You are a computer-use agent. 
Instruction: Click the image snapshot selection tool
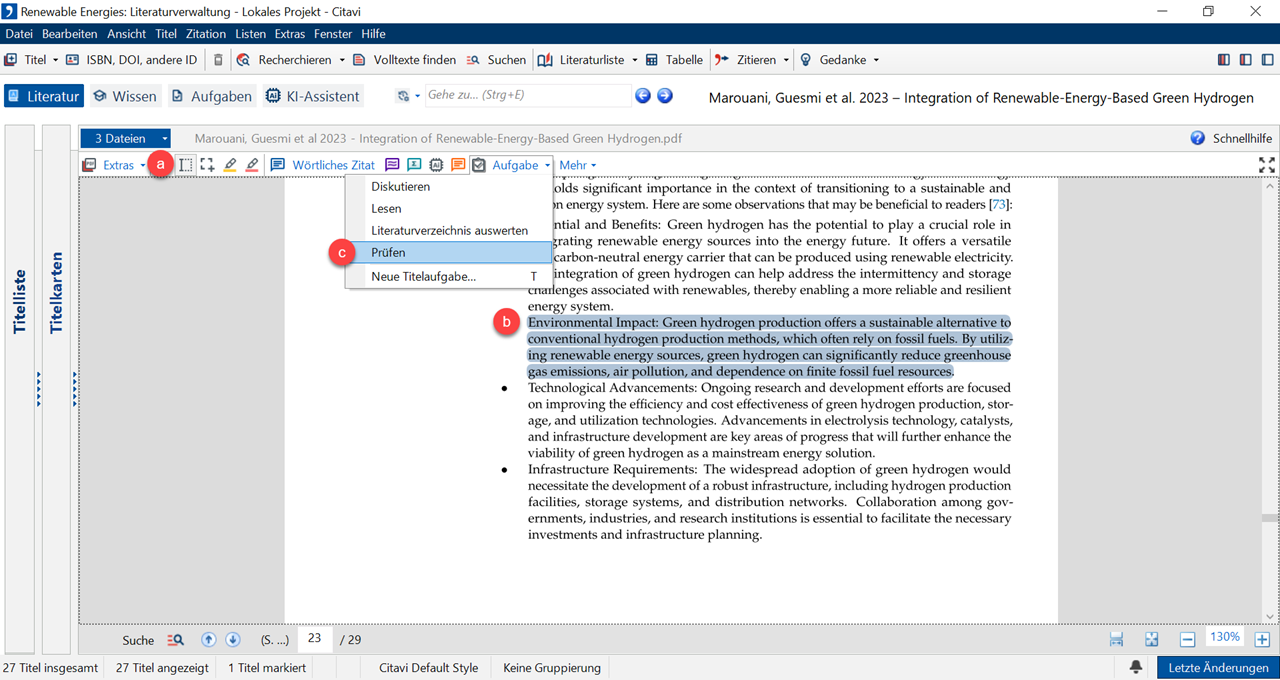tap(207, 165)
